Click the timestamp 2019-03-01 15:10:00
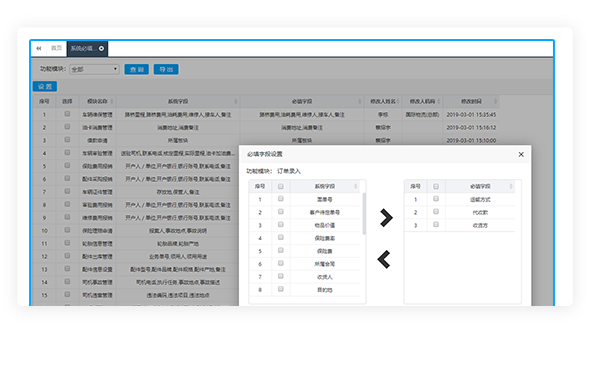 (x=471, y=141)
